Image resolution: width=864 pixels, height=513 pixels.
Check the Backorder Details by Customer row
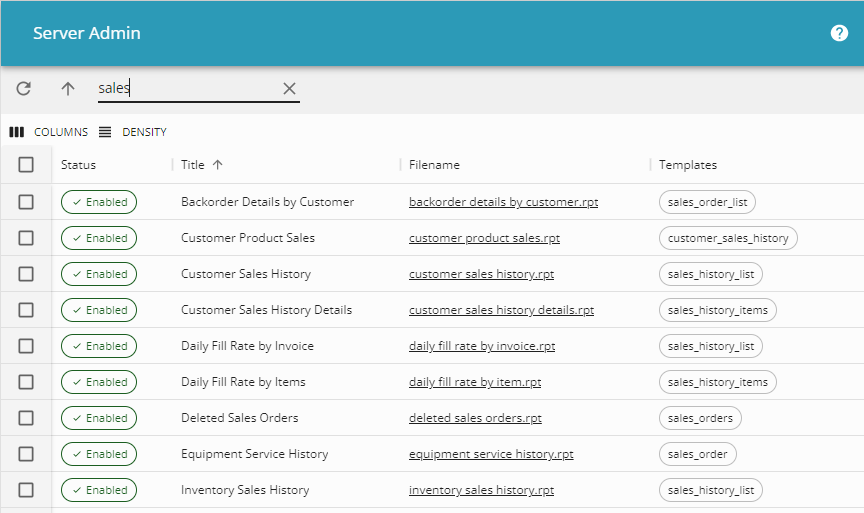coord(26,202)
